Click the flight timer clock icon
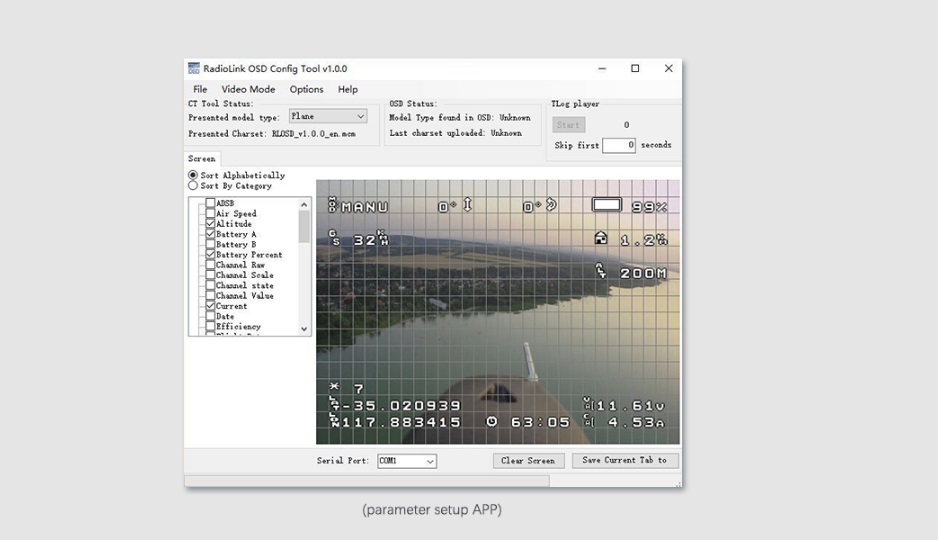The width and height of the screenshot is (938, 540). 492,422
